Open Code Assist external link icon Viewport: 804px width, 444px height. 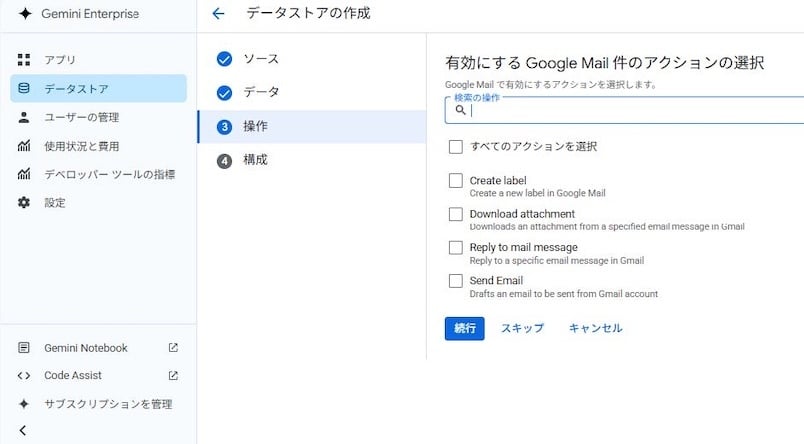[x=173, y=376]
